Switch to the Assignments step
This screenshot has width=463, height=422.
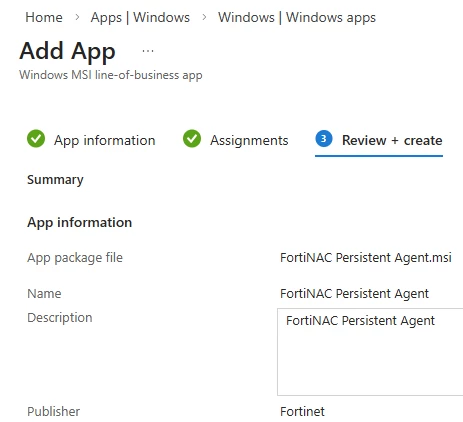click(249, 140)
